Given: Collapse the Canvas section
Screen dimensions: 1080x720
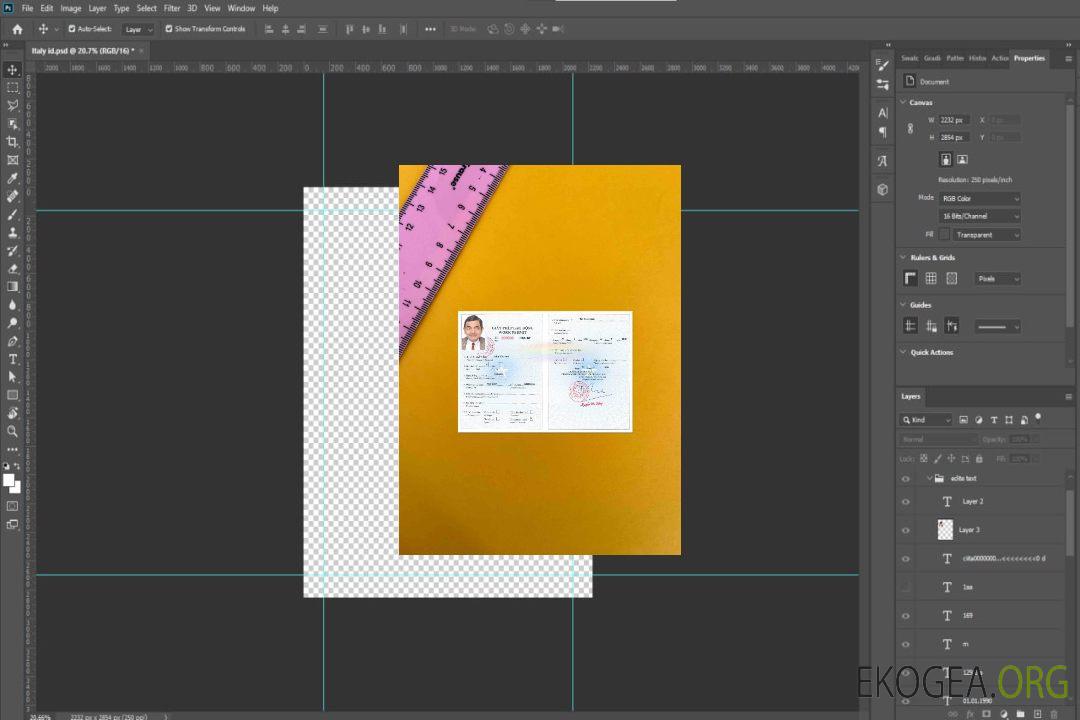Looking at the screenshot, I should pos(903,102).
